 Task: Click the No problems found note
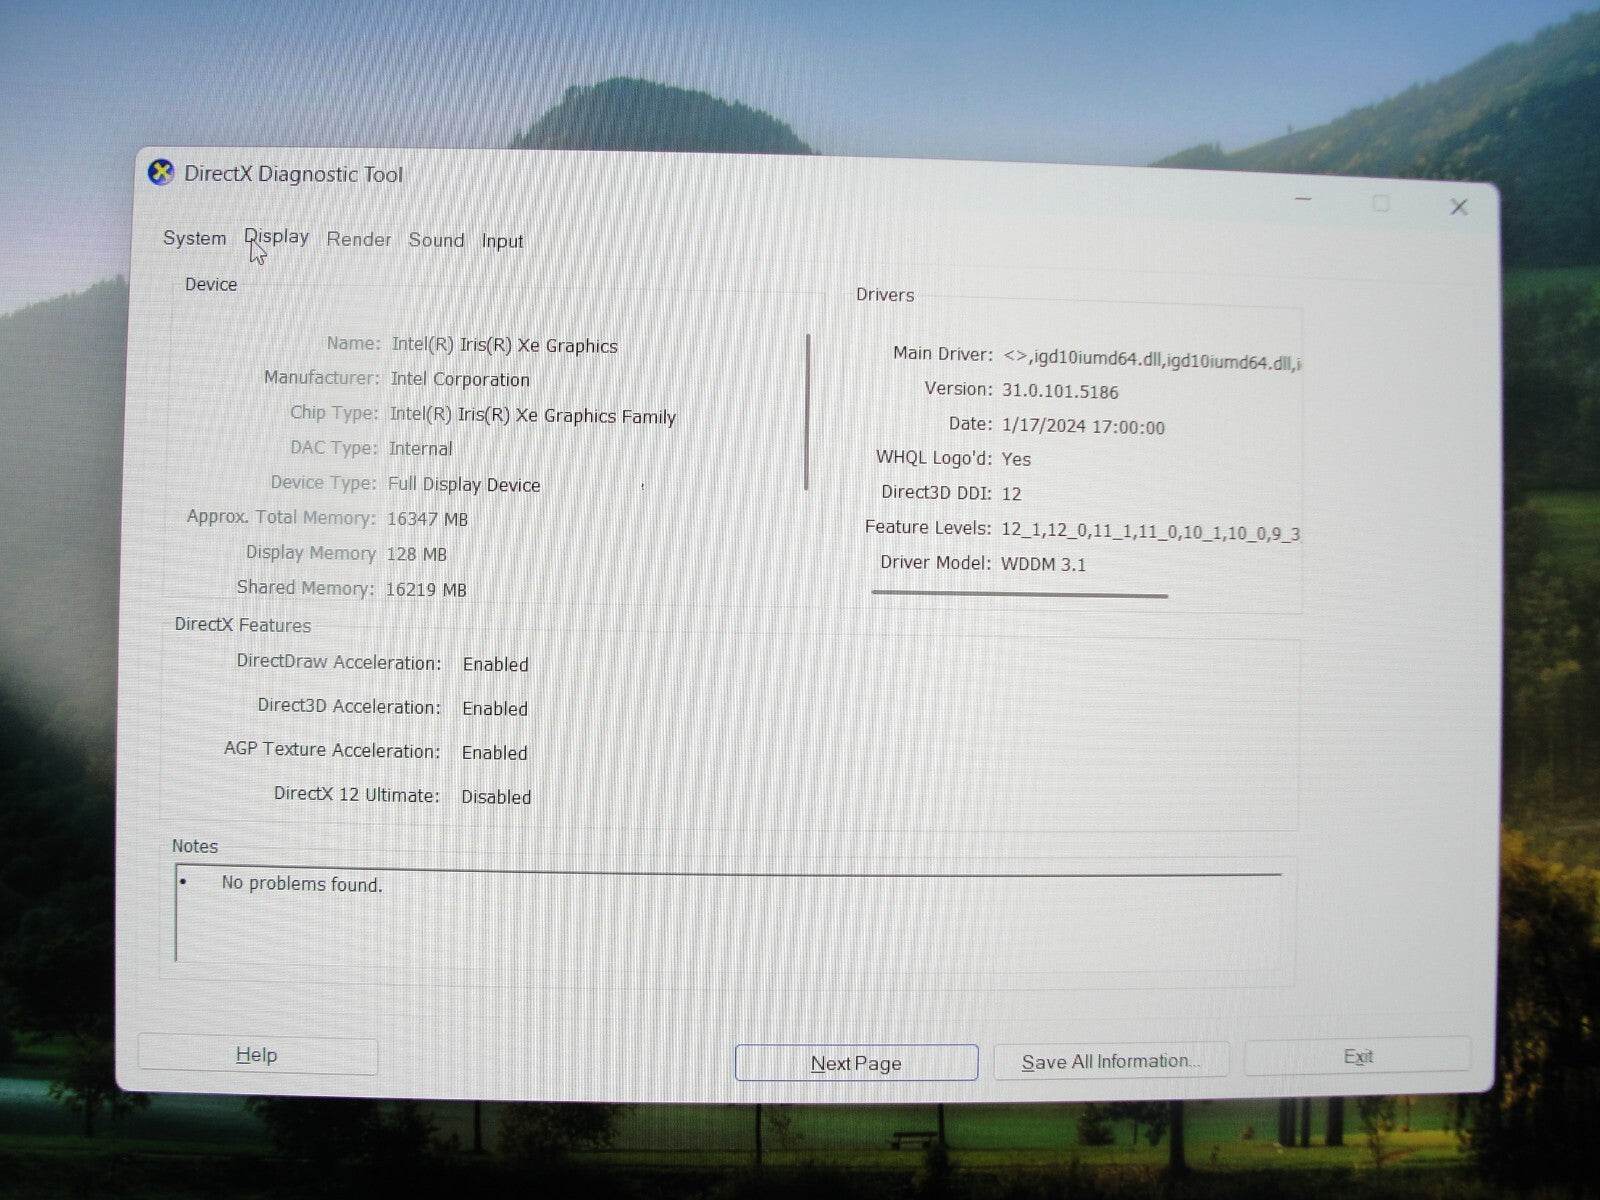click(x=302, y=884)
